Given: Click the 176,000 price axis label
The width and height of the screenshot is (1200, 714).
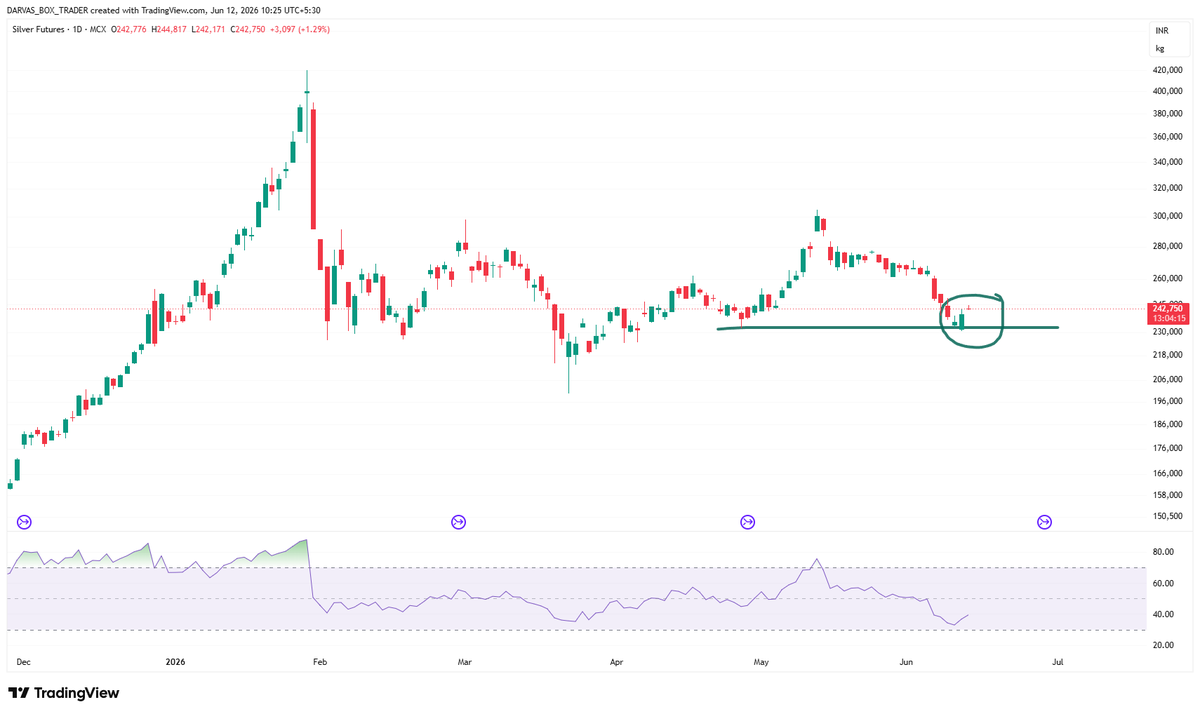Looking at the screenshot, I should click(1169, 449).
